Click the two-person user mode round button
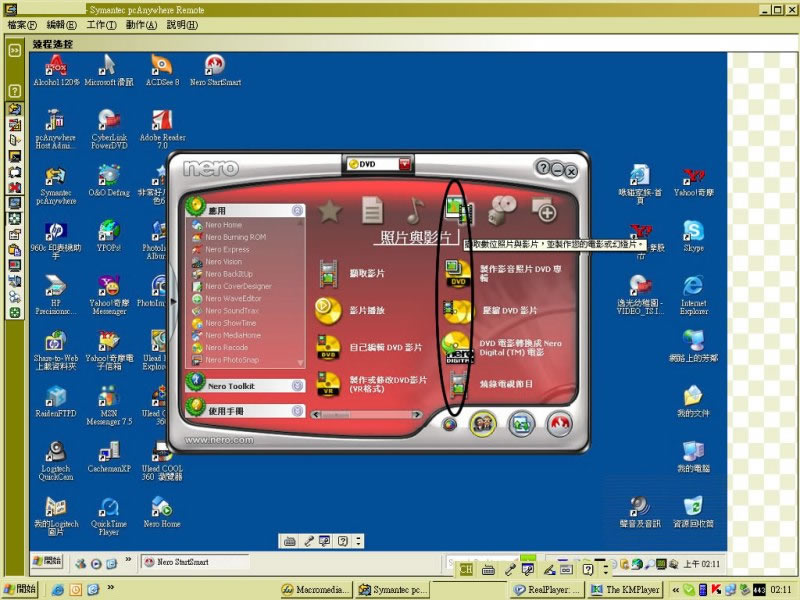Screen dimensions: 800x600 point(483,424)
